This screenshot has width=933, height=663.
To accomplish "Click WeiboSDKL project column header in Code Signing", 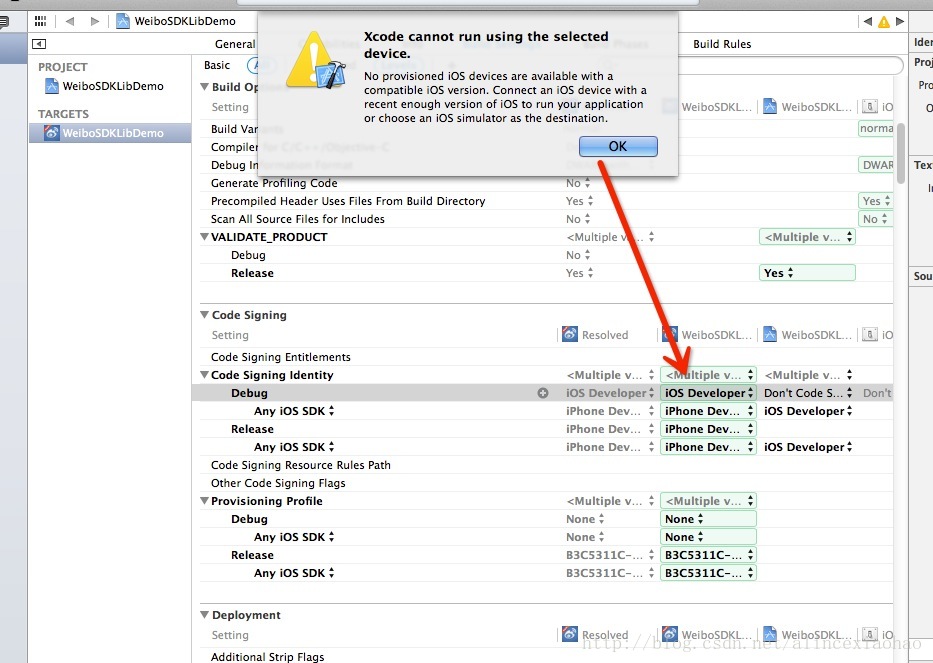I will pos(807,335).
